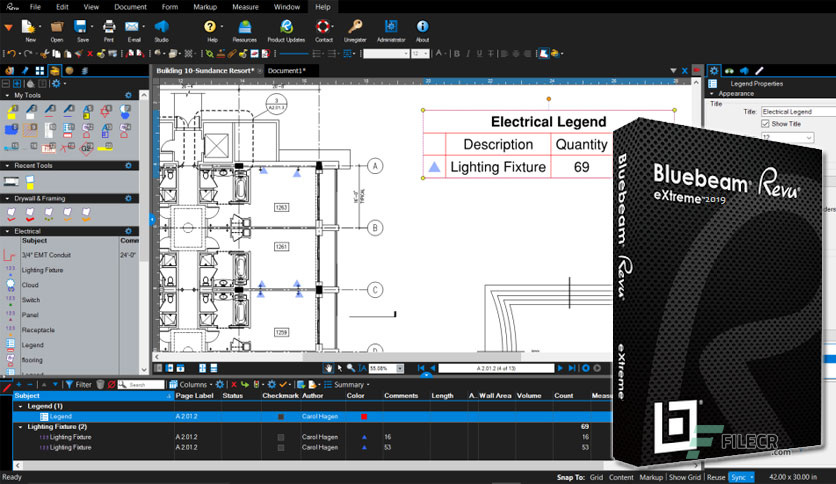Viewport: 836px width, 484px height.
Task: Click the Print icon
Action: point(109,27)
